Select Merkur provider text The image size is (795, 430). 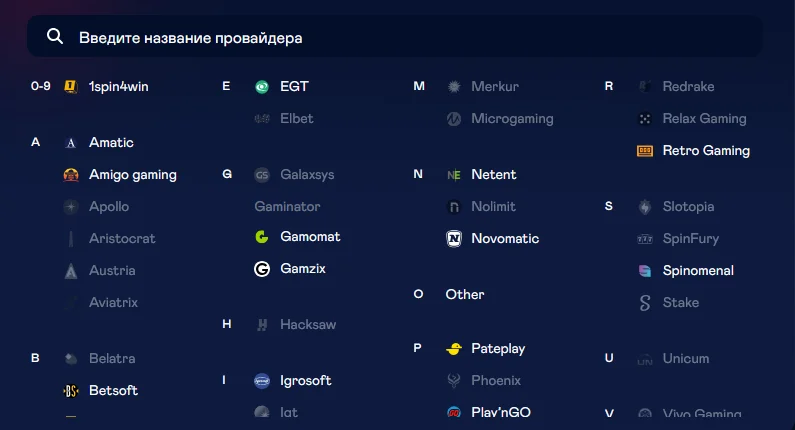tap(495, 87)
